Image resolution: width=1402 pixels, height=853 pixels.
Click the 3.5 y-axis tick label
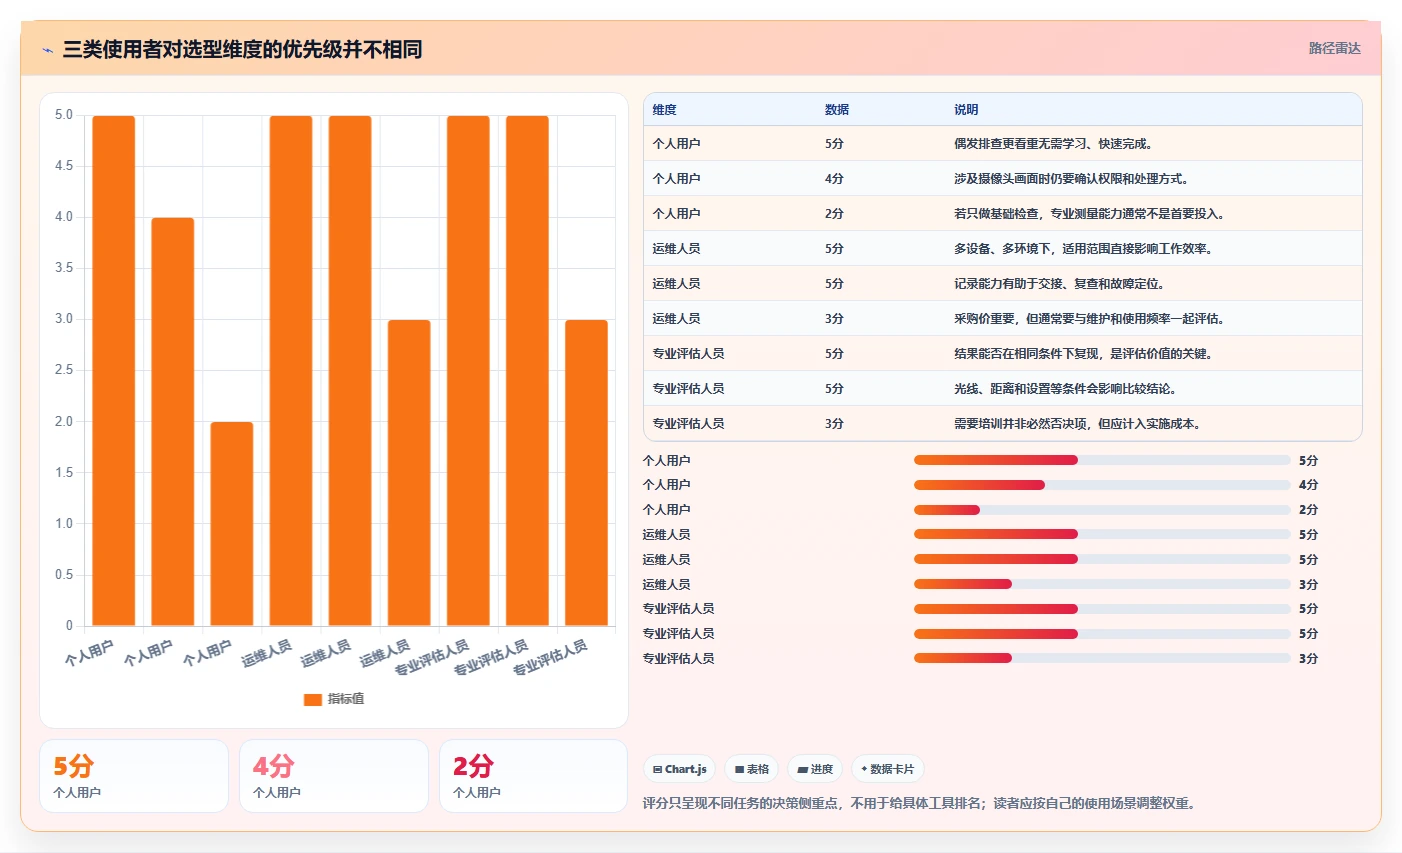click(64, 268)
